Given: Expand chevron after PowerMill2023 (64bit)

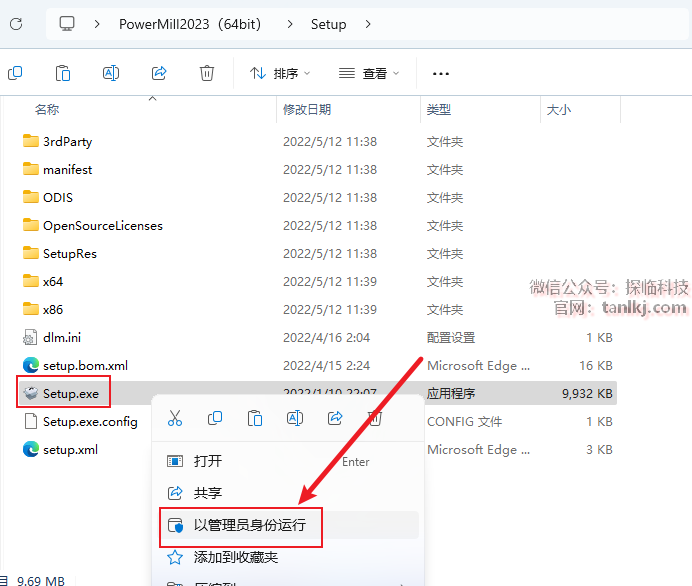Looking at the screenshot, I should pyautogui.click(x=290, y=24).
